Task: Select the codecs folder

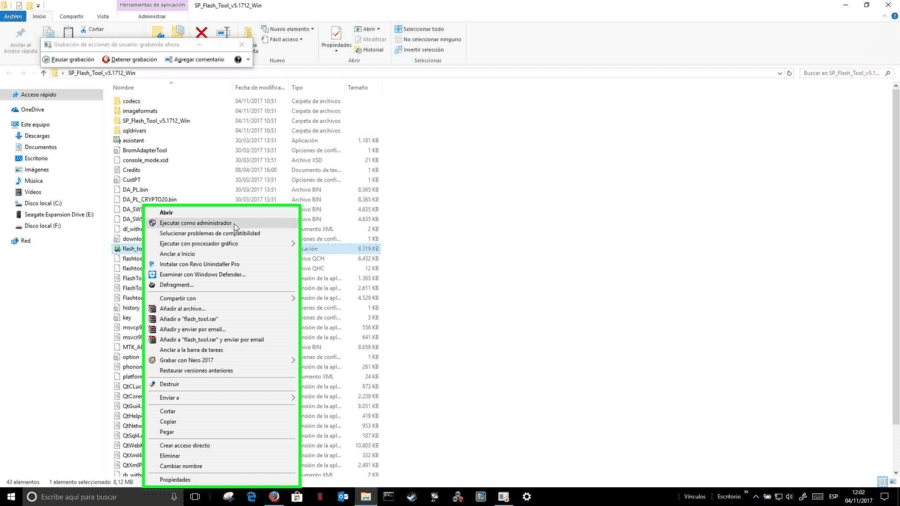Action: click(x=131, y=101)
